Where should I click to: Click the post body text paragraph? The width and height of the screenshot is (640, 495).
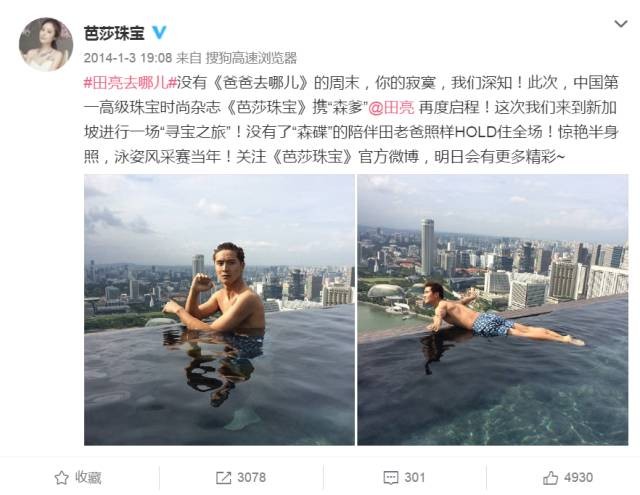coord(351,120)
